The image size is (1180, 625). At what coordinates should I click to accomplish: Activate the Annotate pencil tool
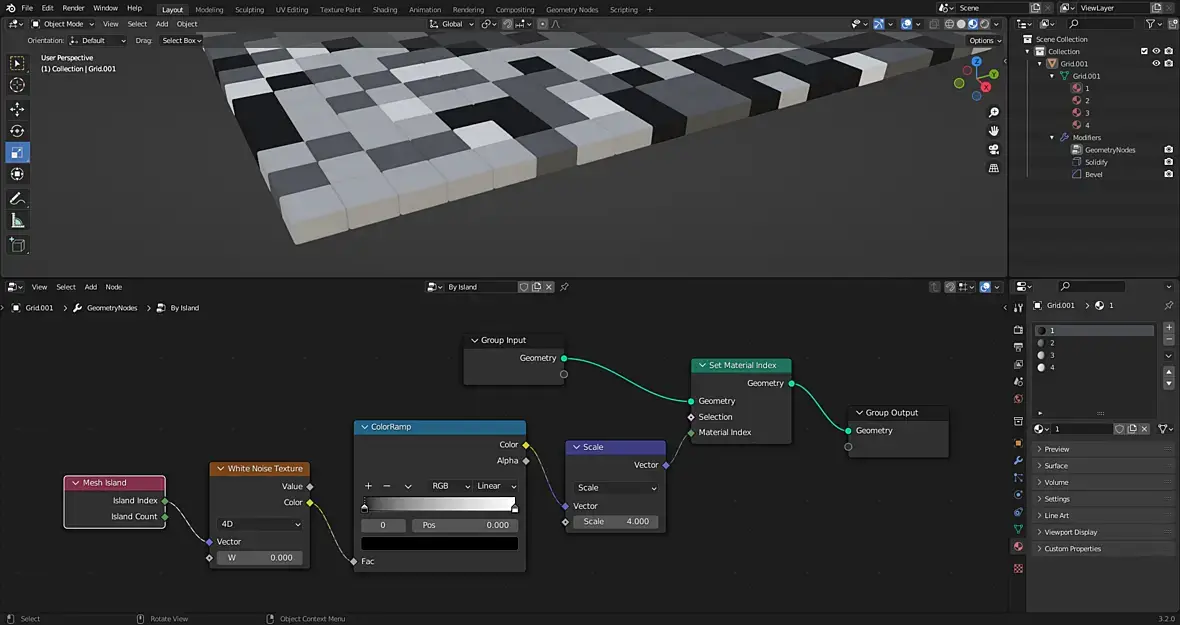point(17,199)
